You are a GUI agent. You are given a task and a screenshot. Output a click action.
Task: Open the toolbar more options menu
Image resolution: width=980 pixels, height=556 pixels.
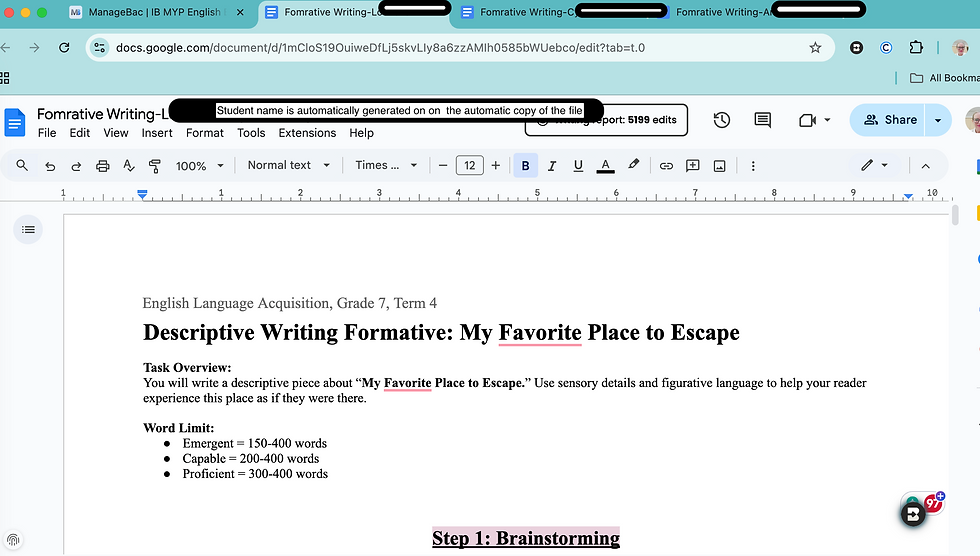(x=752, y=166)
